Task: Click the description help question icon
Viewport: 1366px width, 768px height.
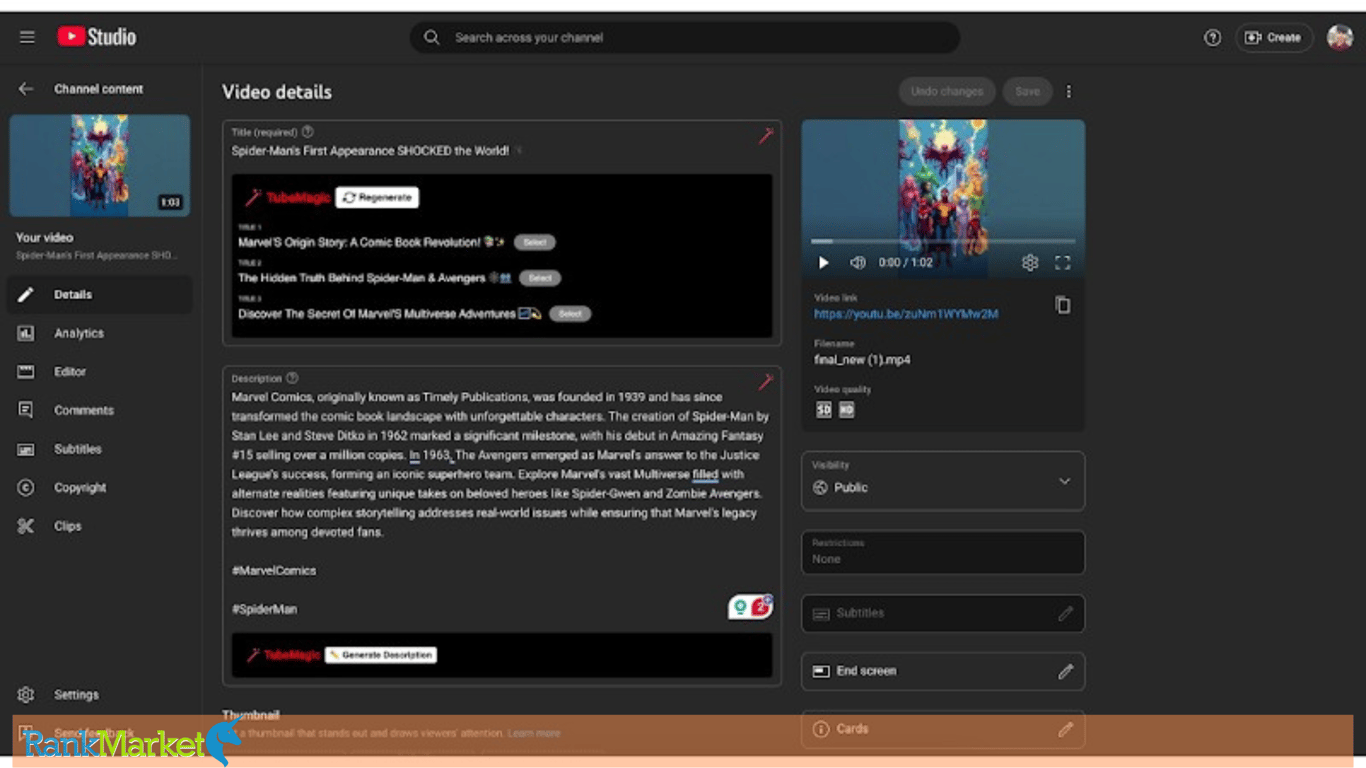Action: pyautogui.click(x=292, y=378)
